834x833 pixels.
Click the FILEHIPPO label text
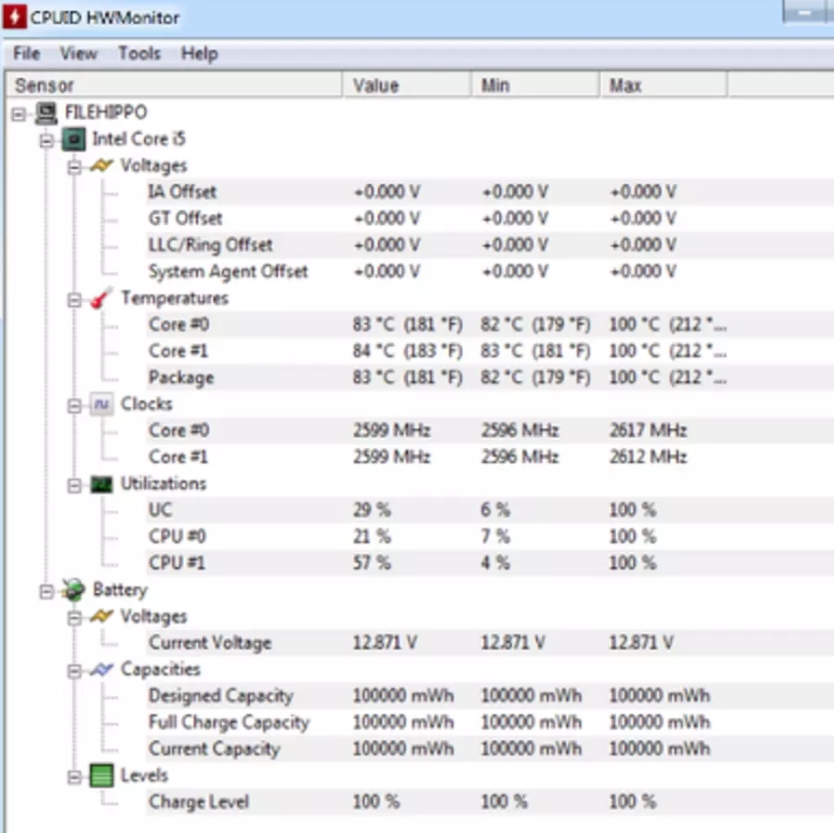coord(106,113)
